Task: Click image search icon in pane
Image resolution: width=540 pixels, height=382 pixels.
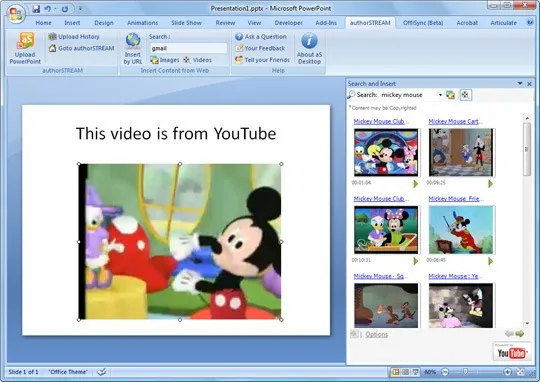Action: pyautogui.click(x=450, y=95)
